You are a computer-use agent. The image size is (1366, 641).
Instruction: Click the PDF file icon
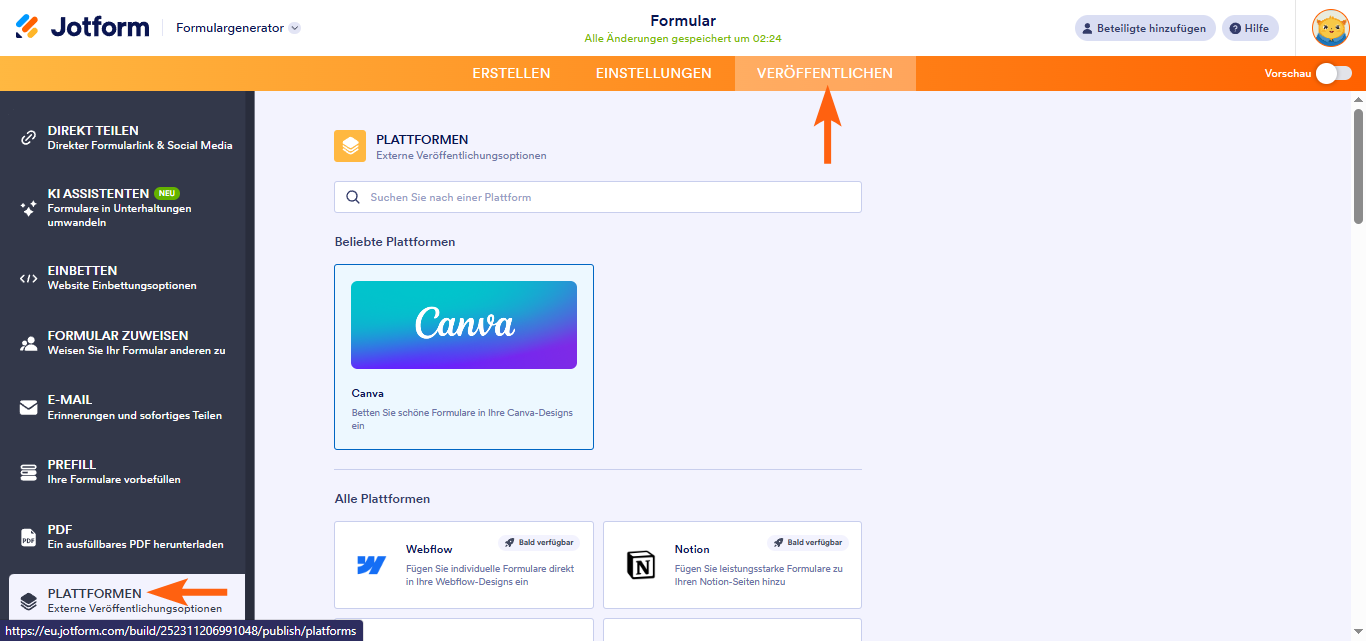click(28, 537)
